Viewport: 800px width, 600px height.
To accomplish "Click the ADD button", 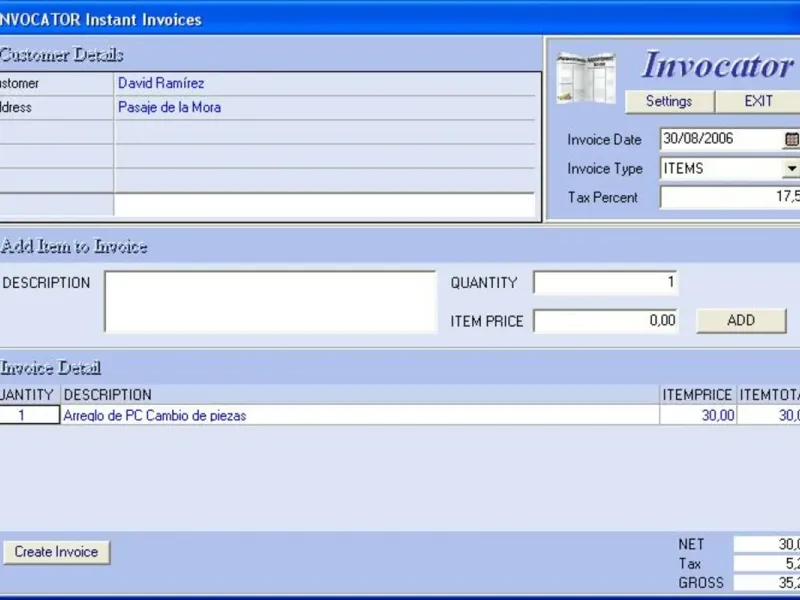I will [x=741, y=320].
